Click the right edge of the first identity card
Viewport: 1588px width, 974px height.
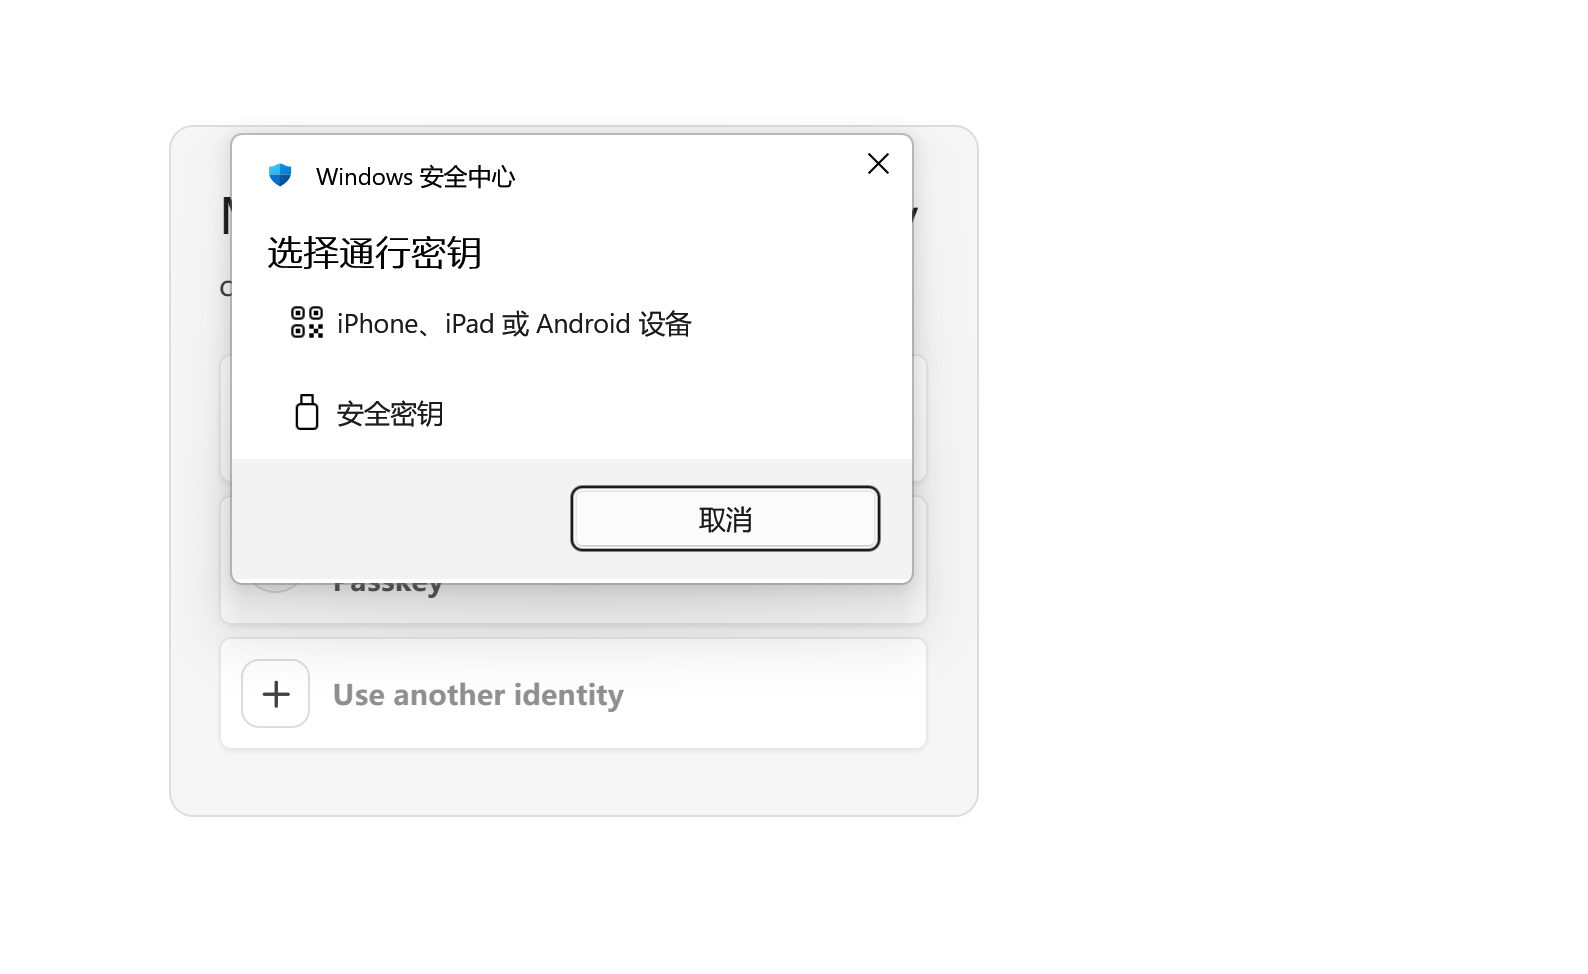click(920, 419)
